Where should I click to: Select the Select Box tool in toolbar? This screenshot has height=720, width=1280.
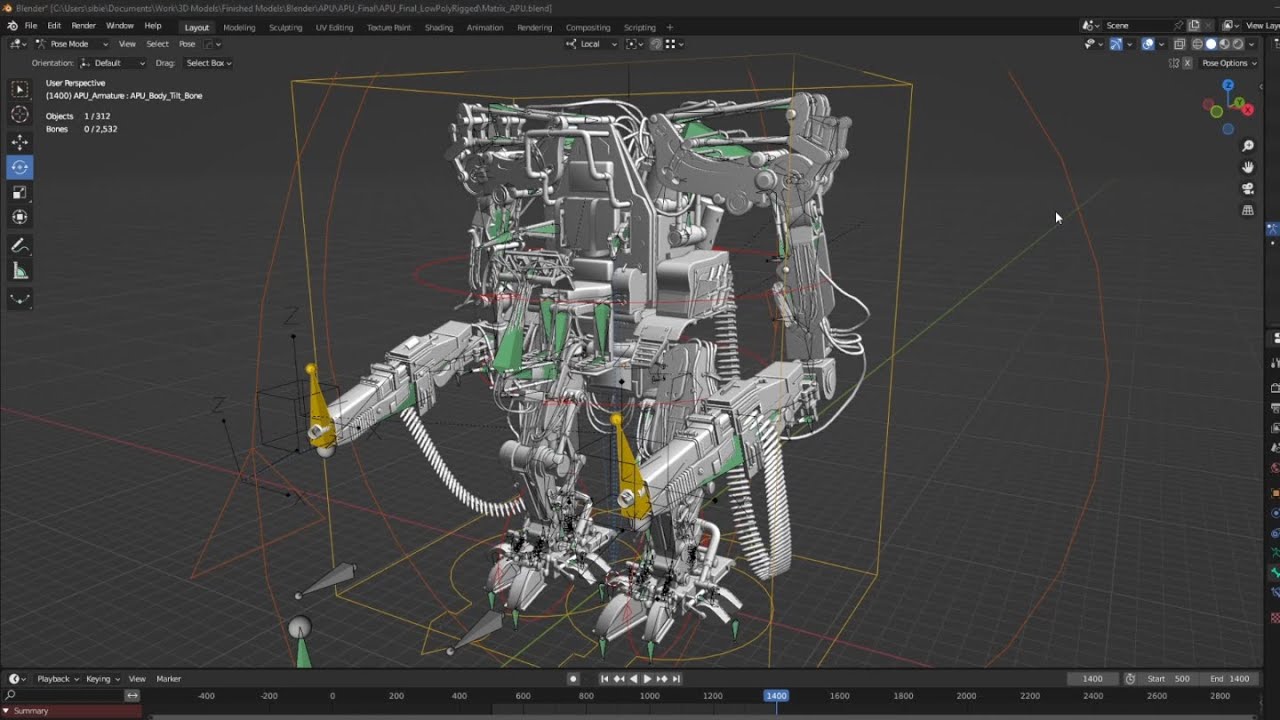click(20, 90)
